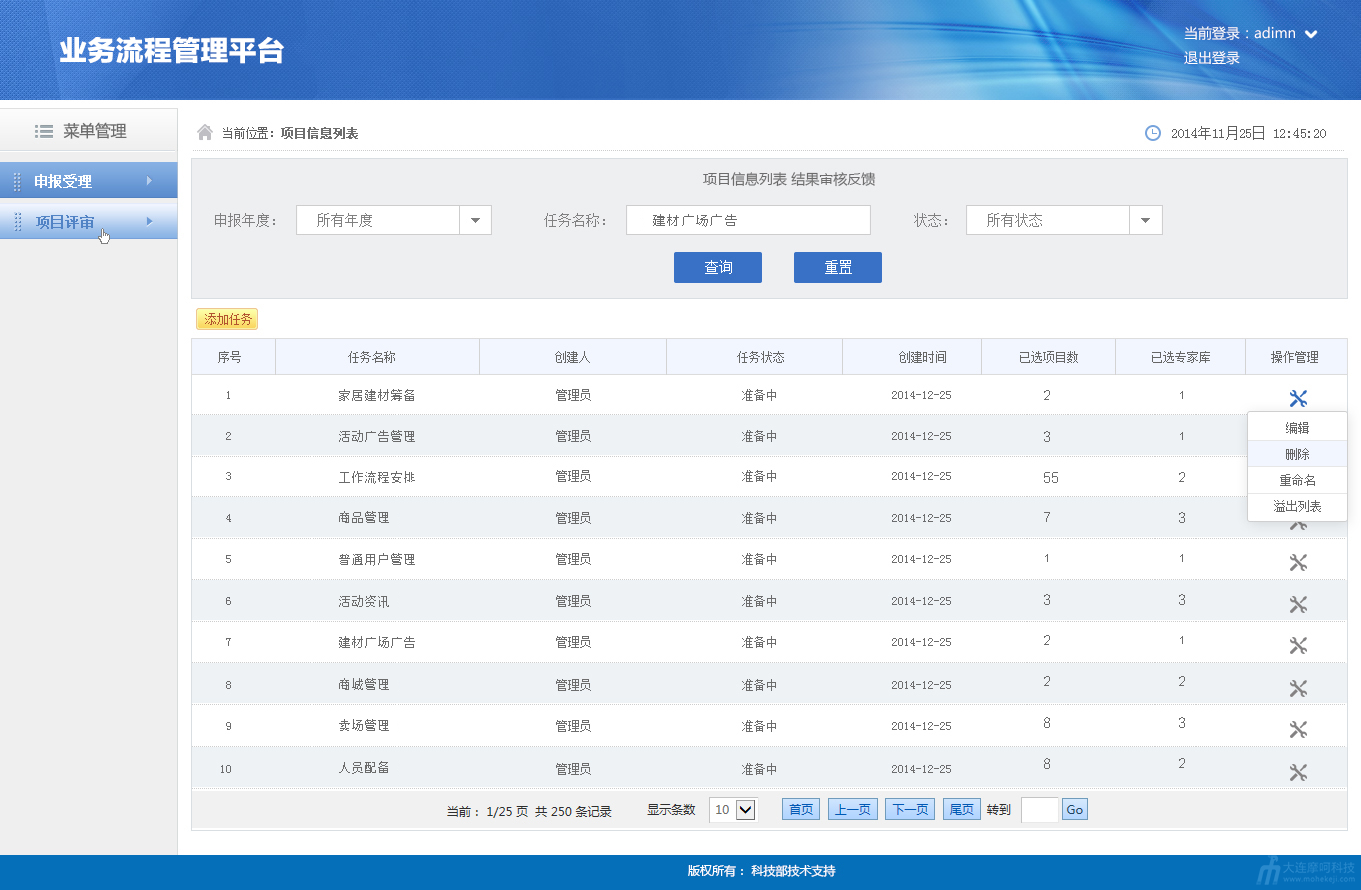
Task: Open tools icon for row 卖场管理
Action: (1298, 729)
